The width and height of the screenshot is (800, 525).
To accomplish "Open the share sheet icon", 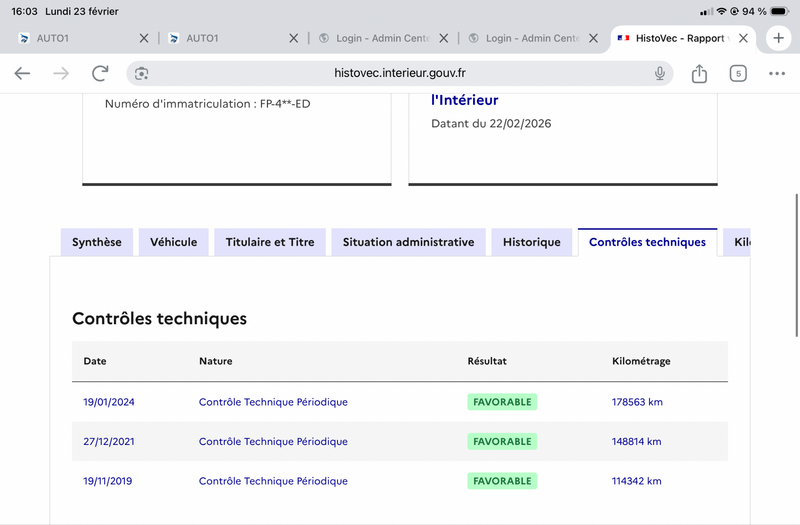I will click(699, 73).
